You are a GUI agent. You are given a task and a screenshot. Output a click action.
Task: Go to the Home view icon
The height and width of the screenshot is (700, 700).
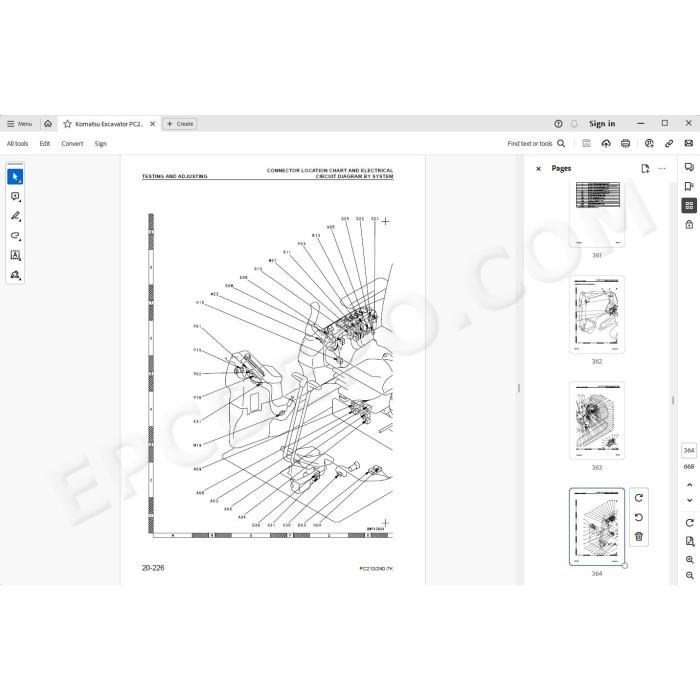pyautogui.click(x=48, y=124)
